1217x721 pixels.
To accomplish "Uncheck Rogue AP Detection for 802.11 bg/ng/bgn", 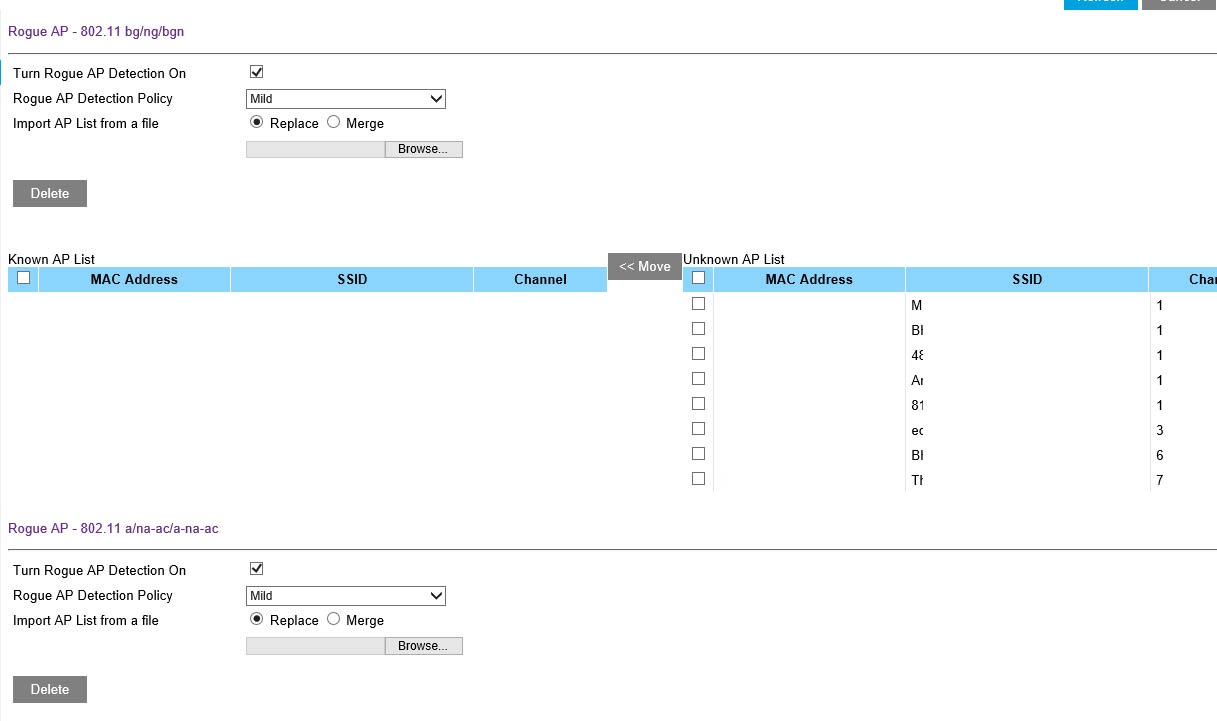I will coord(256,72).
